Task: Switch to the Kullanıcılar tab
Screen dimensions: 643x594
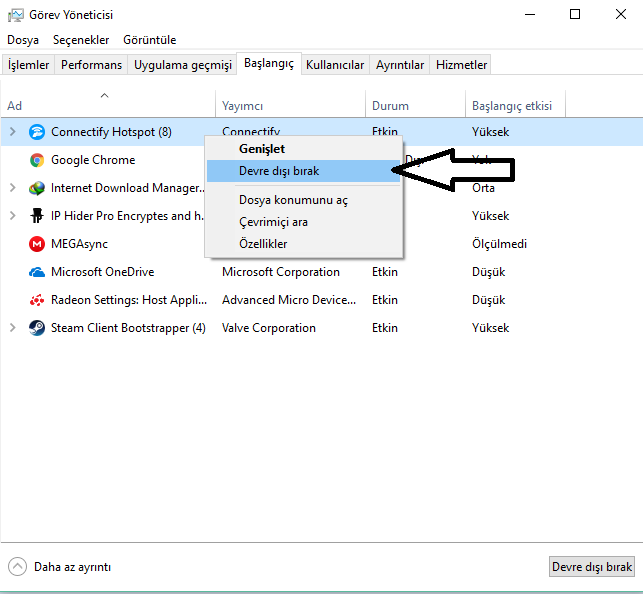Action: (335, 65)
